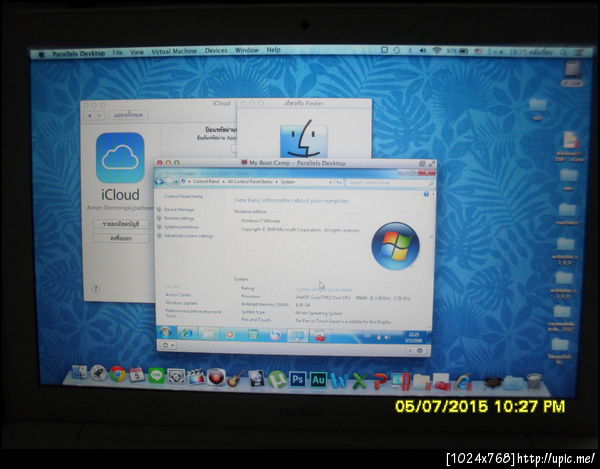
Task: Click Notification Center icon in menu bar
Action: [x=579, y=52]
